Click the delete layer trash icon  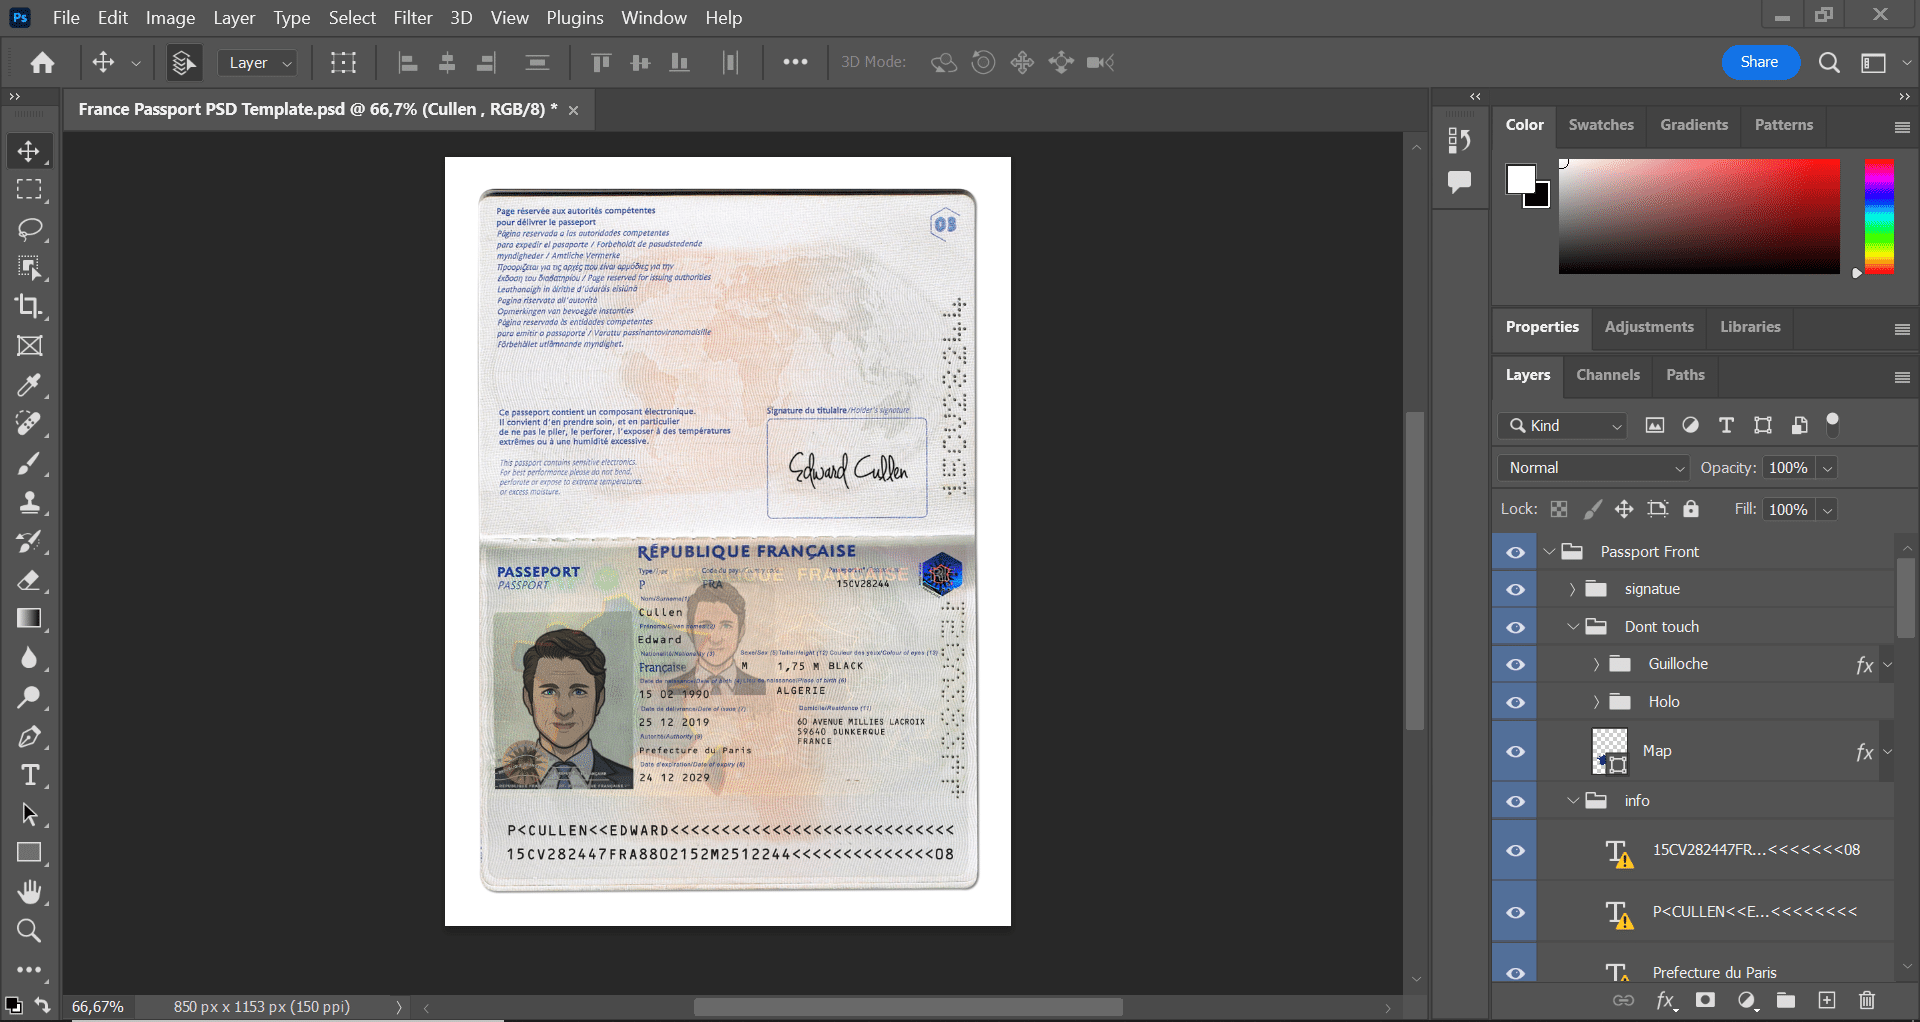coord(1866,1001)
